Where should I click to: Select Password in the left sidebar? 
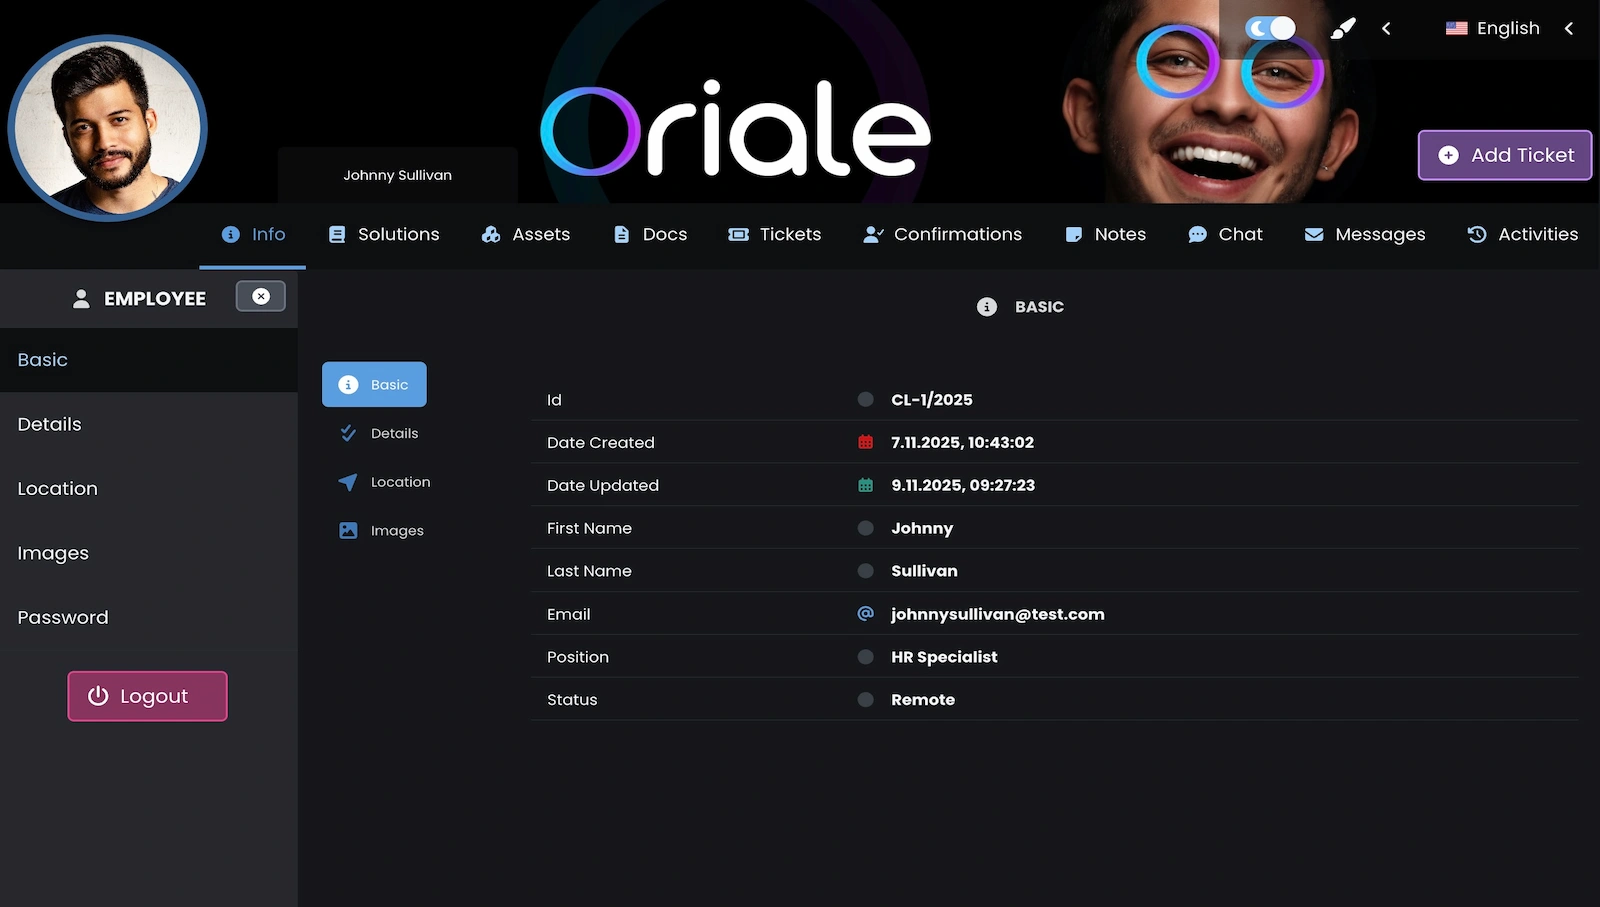tap(63, 618)
